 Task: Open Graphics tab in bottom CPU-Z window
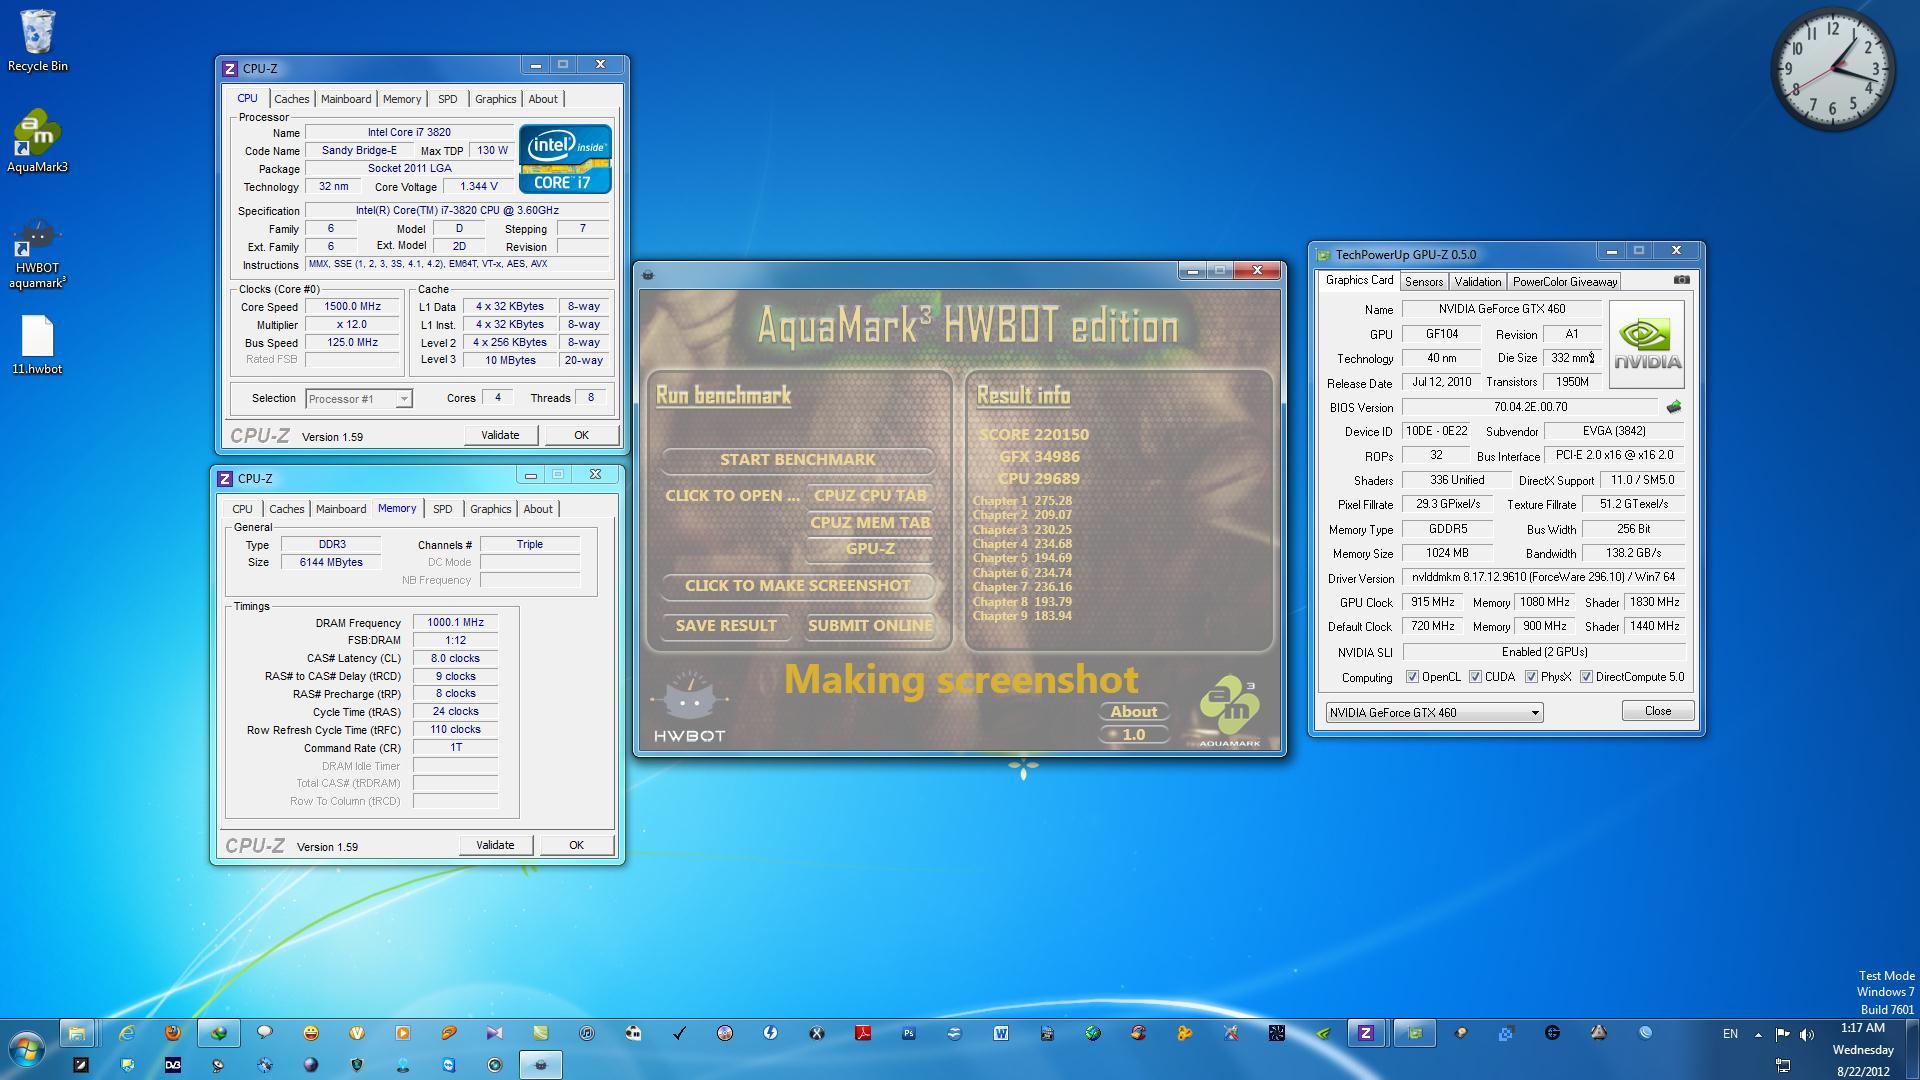click(490, 509)
